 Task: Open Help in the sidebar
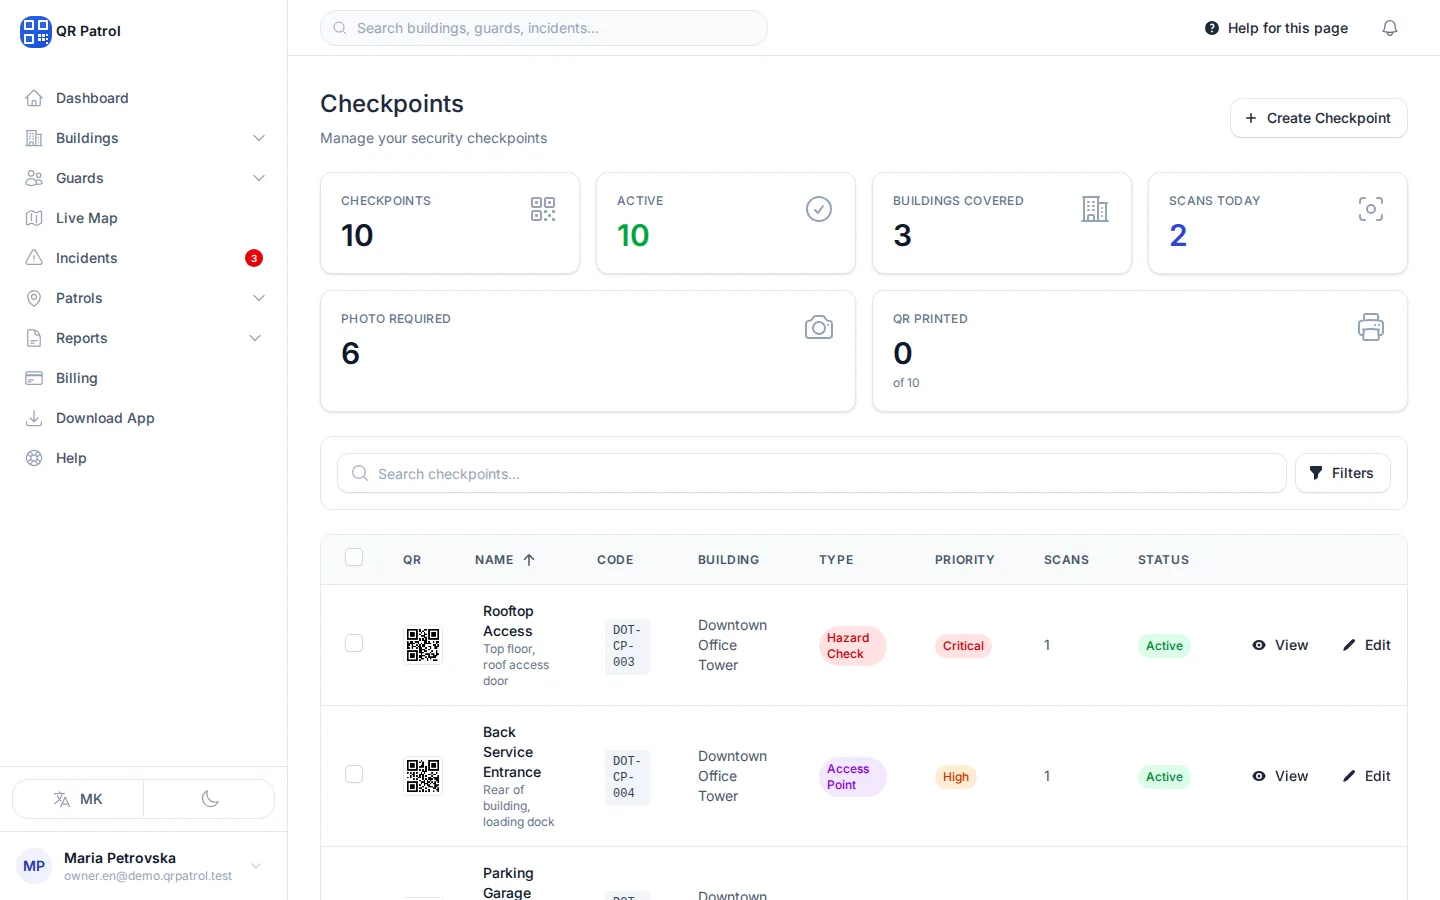point(144,458)
